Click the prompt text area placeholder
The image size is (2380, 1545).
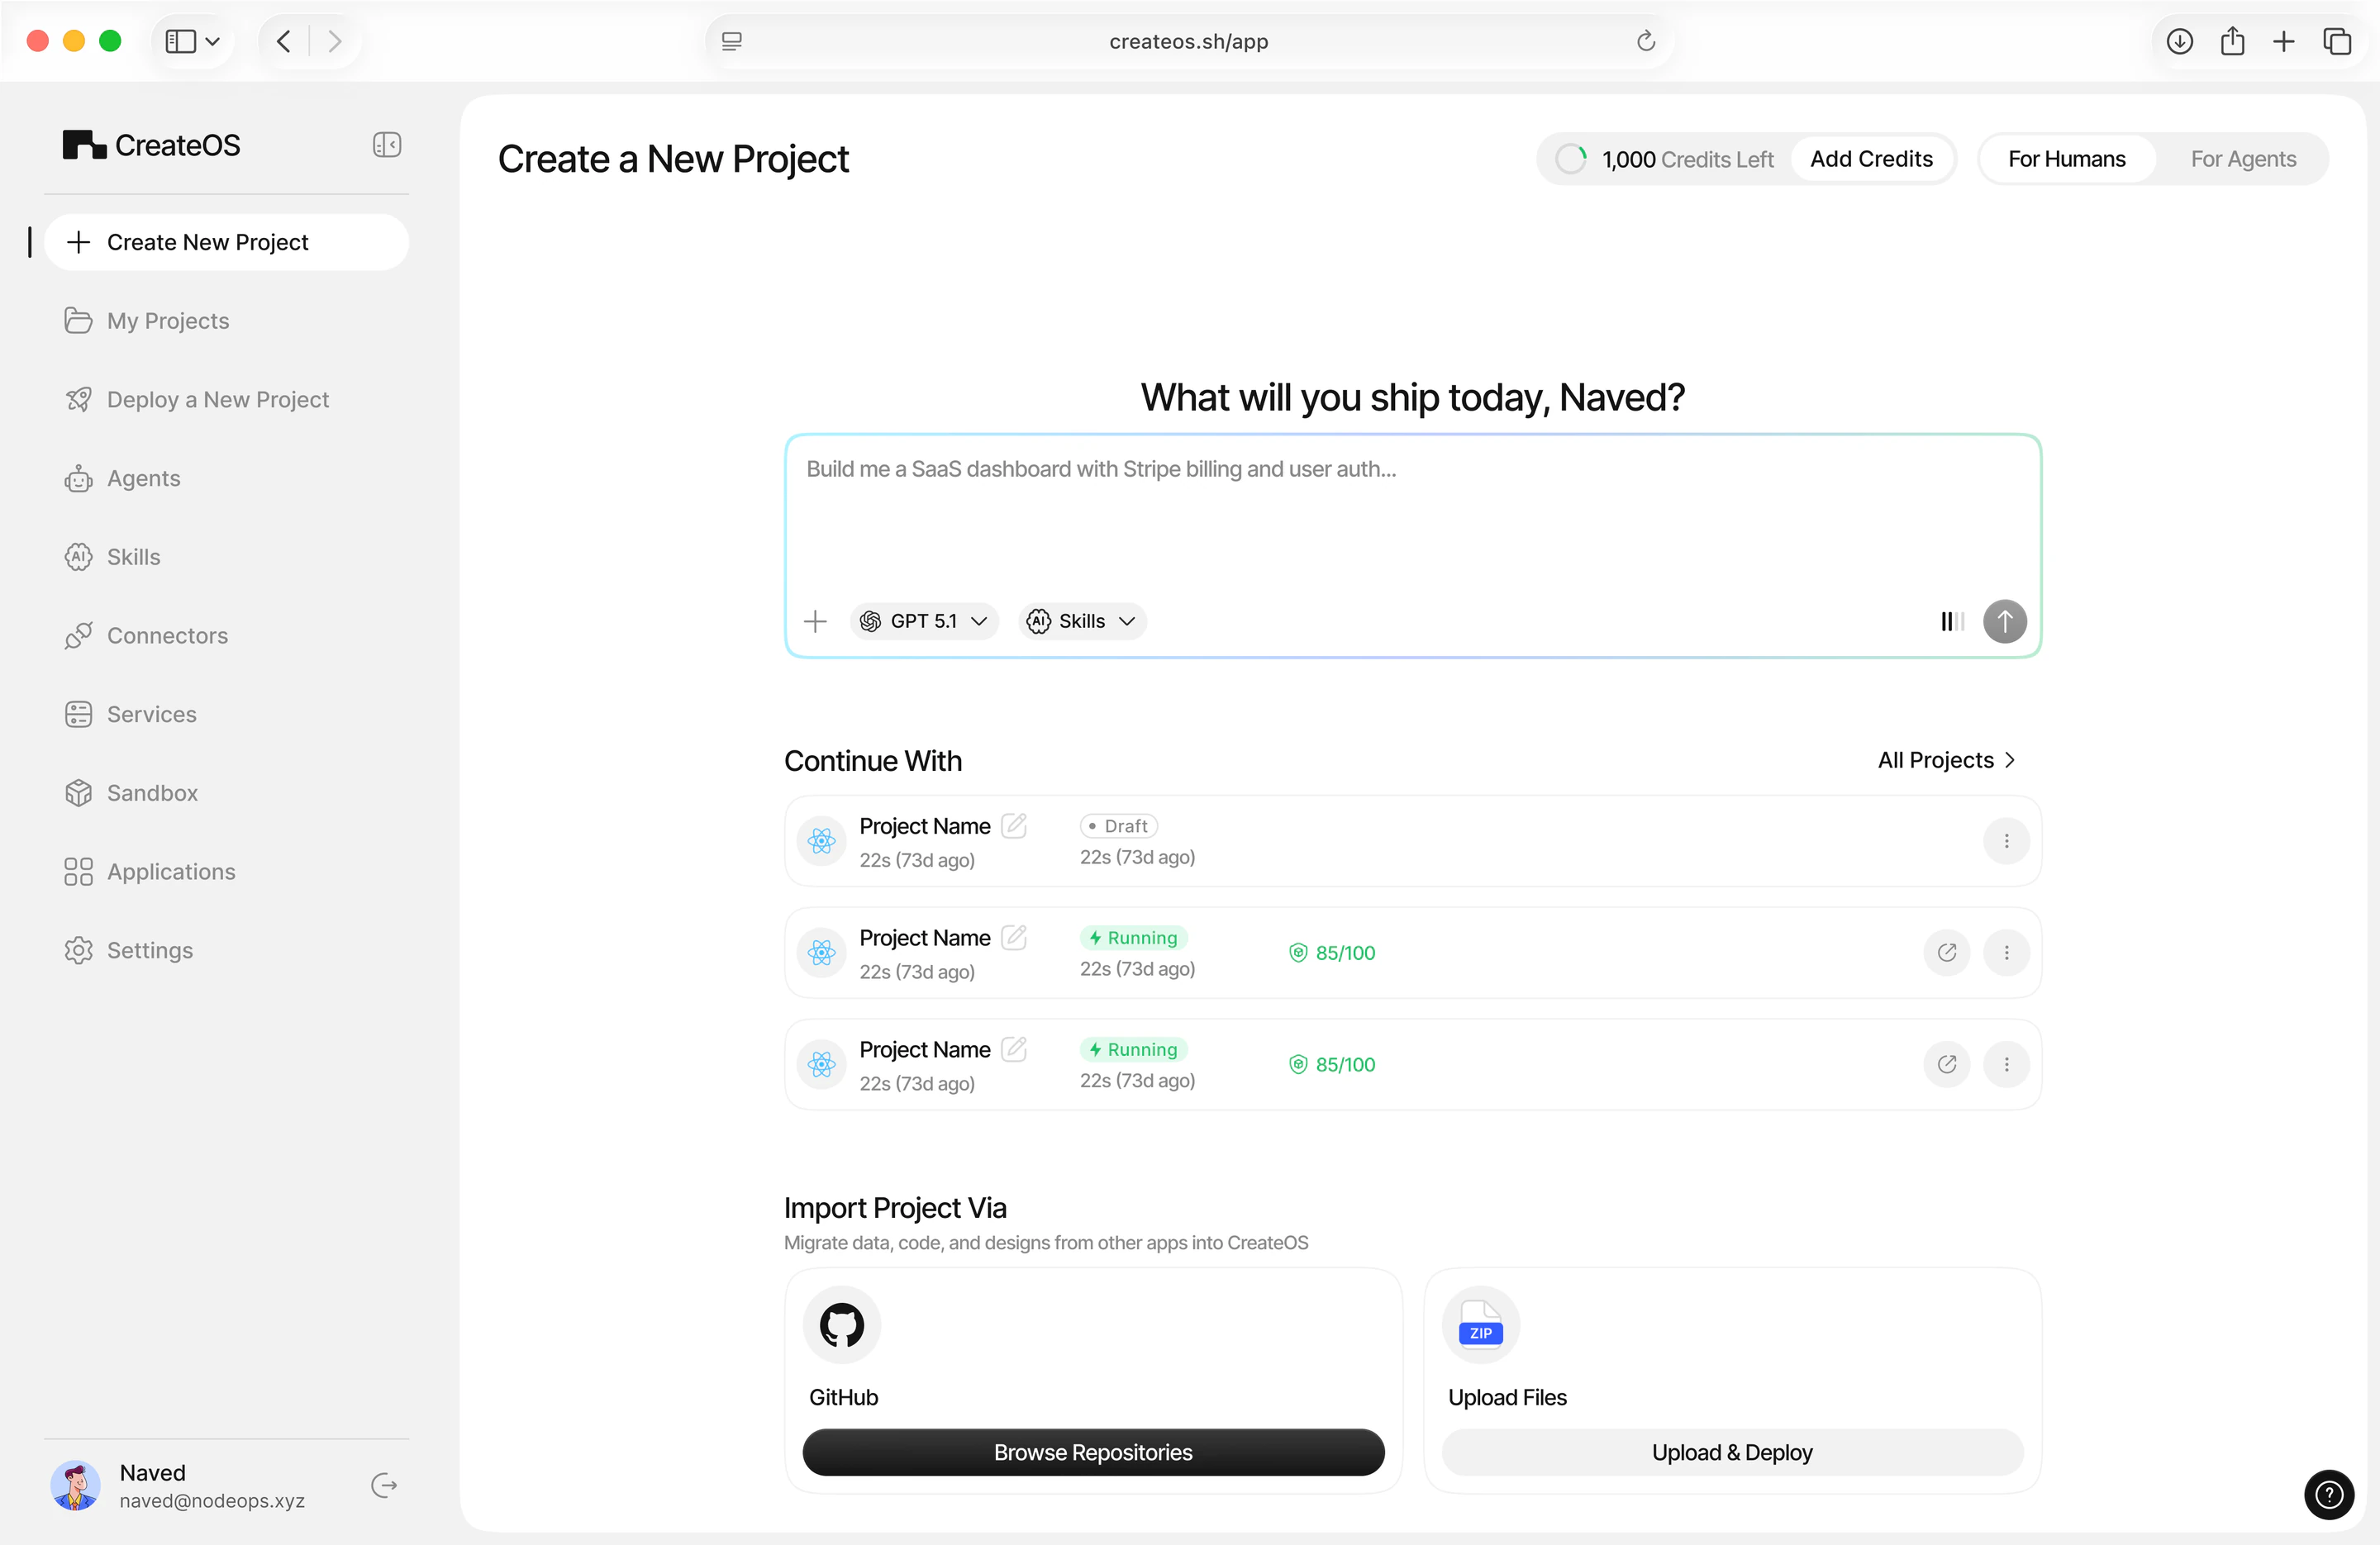click(x=1101, y=469)
